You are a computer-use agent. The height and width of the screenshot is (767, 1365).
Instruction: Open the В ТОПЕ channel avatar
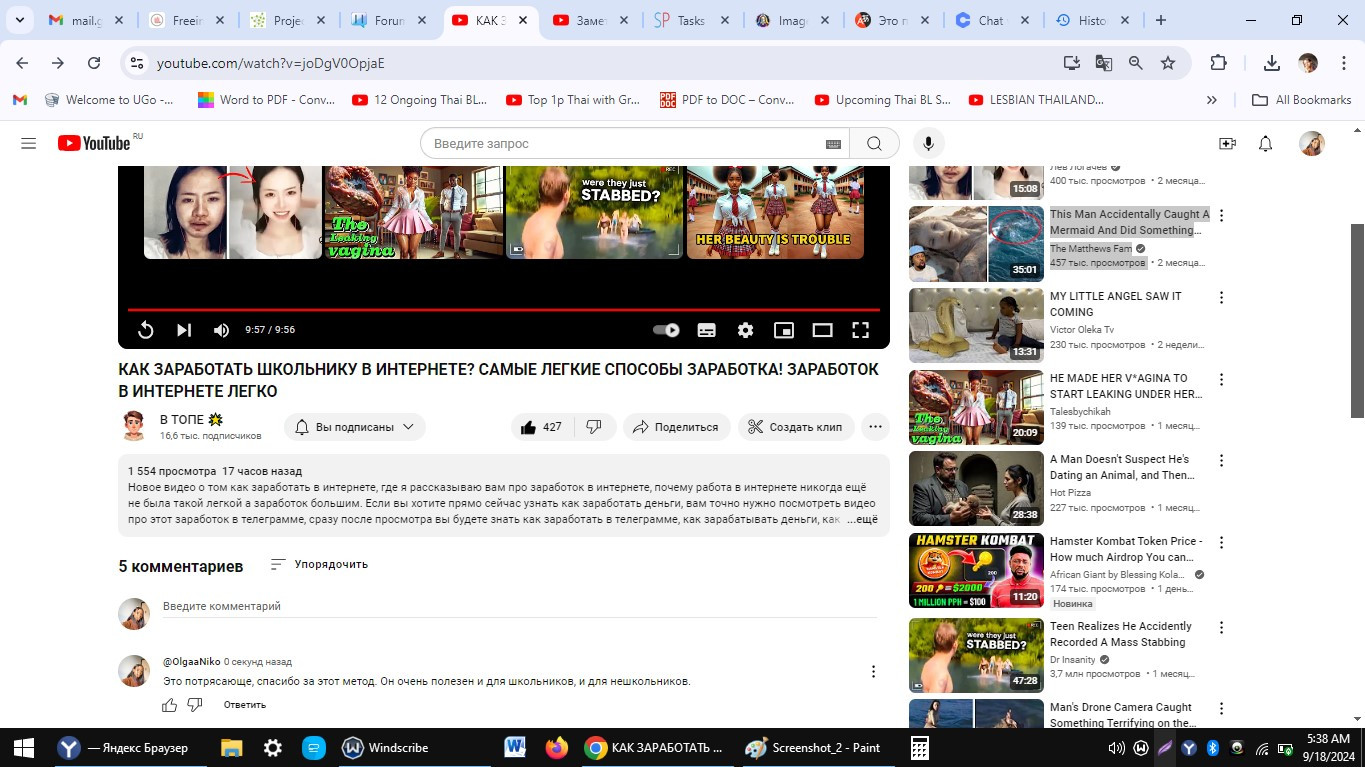click(x=134, y=426)
